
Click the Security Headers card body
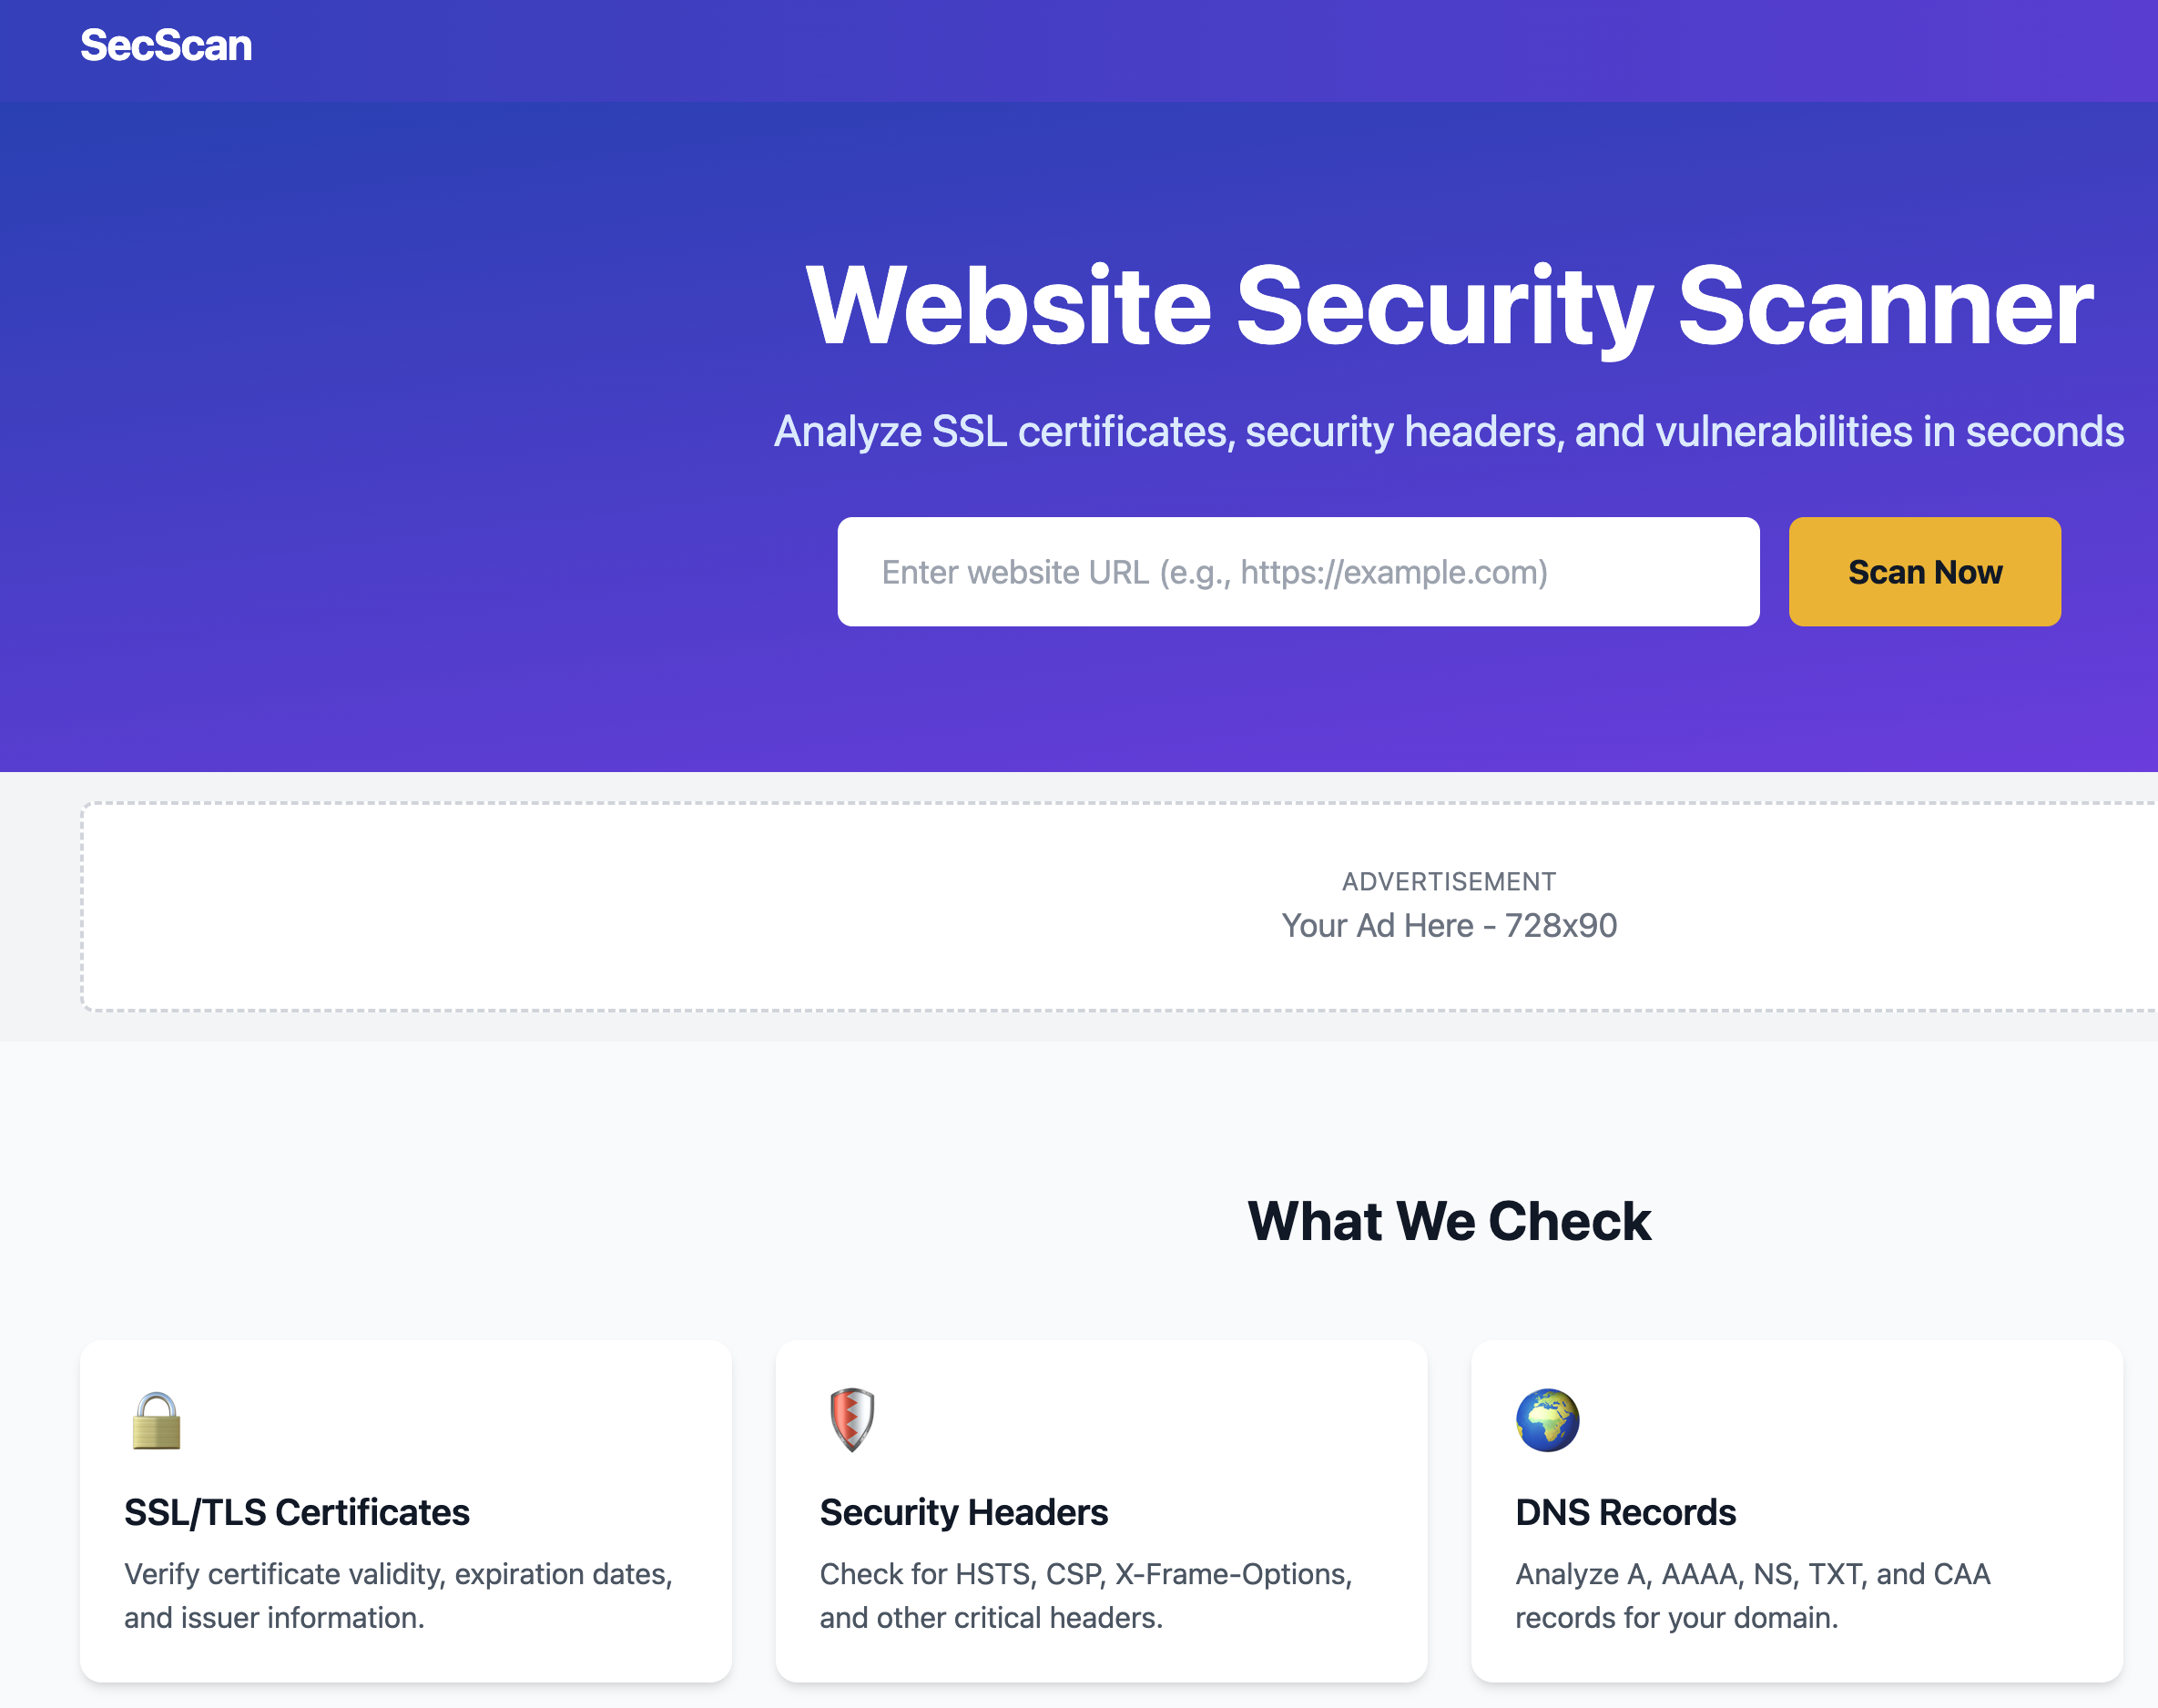point(1101,1510)
